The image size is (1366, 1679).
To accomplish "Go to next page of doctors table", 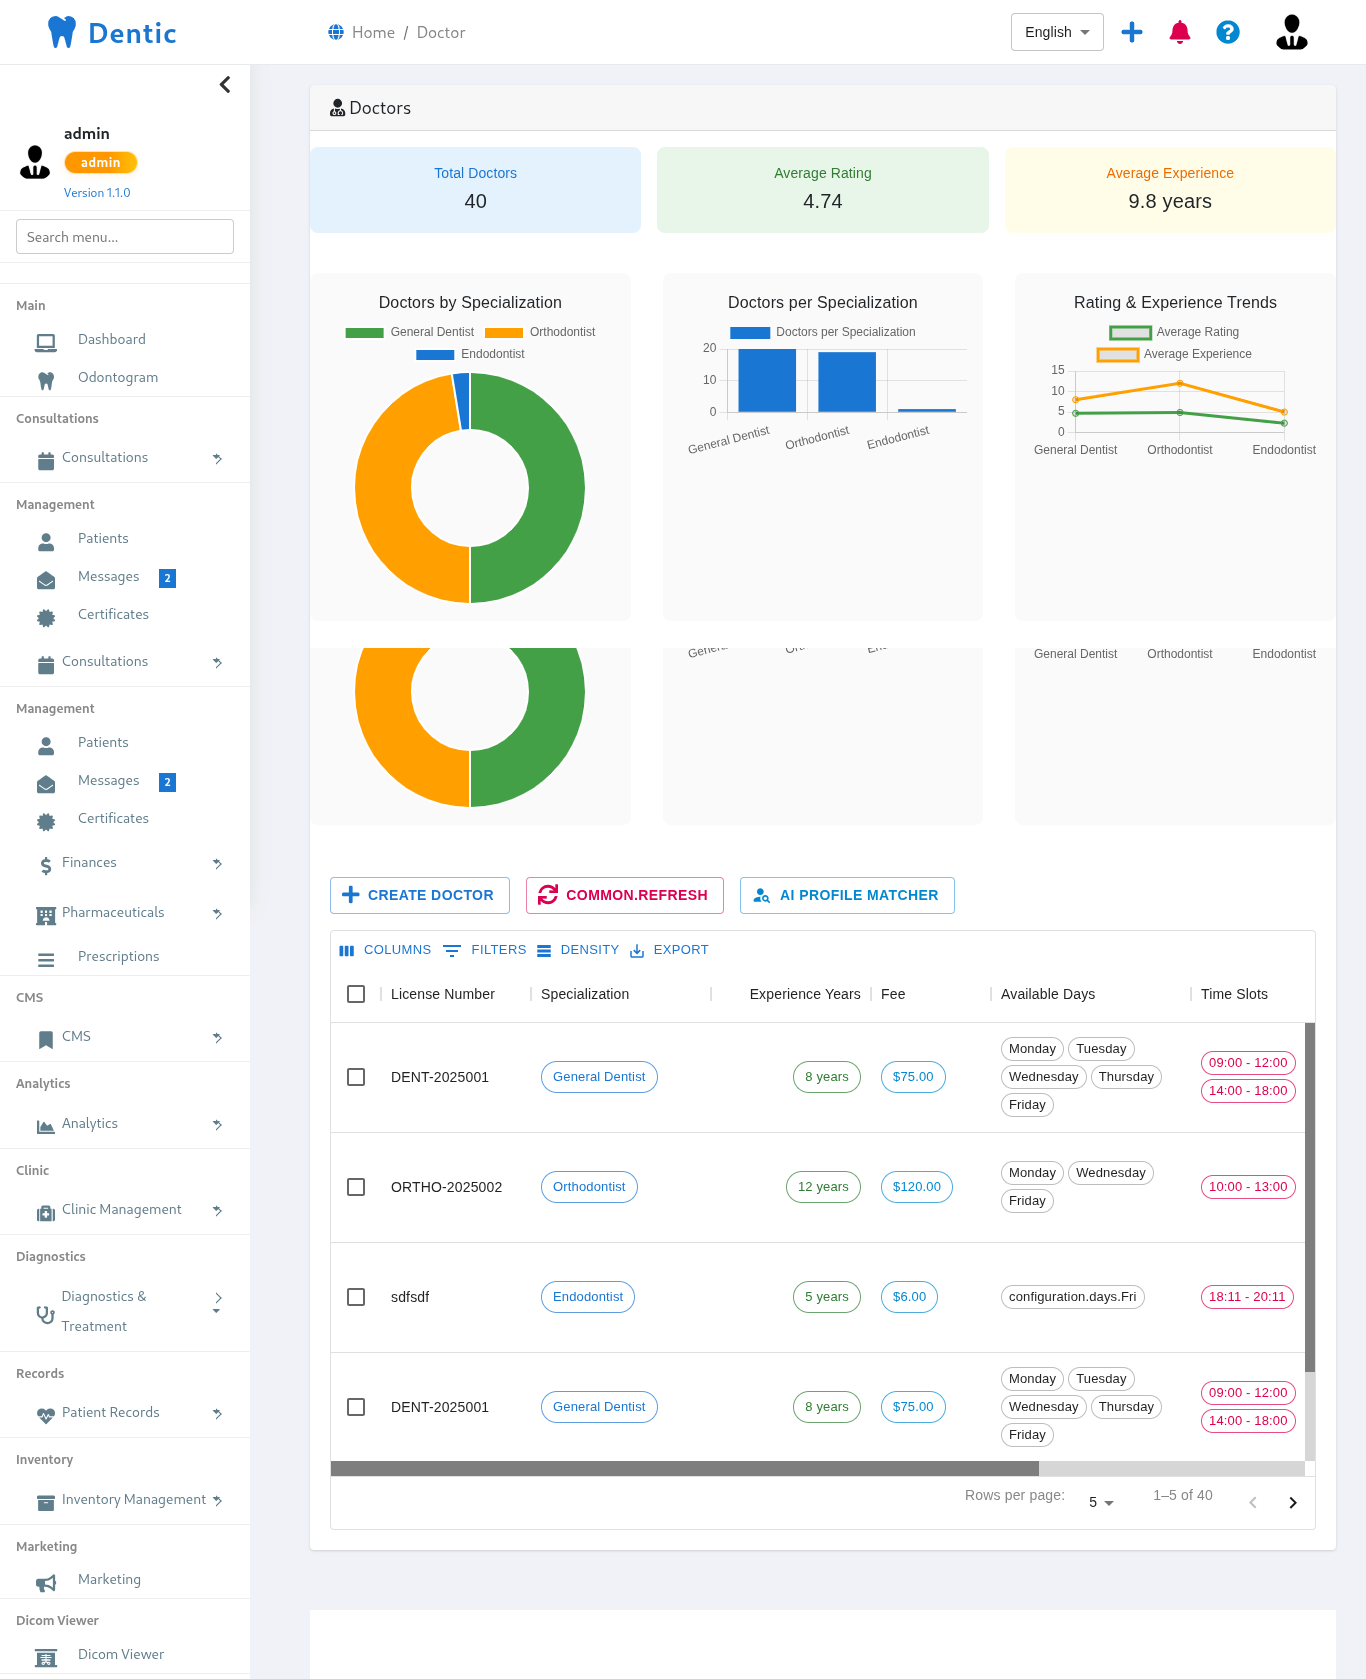I will [1292, 1503].
